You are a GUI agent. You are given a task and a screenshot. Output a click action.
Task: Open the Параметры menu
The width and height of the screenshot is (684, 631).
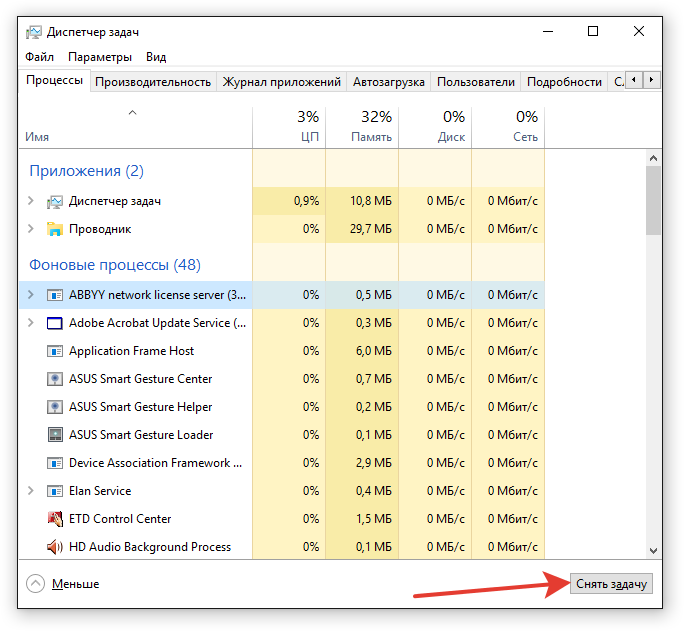pos(100,57)
